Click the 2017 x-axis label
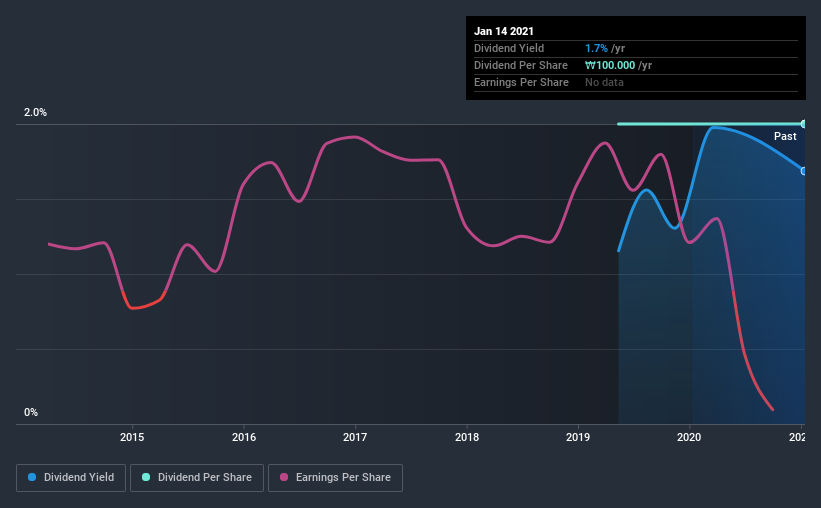This screenshot has height=508, width=821. tap(355, 437)
